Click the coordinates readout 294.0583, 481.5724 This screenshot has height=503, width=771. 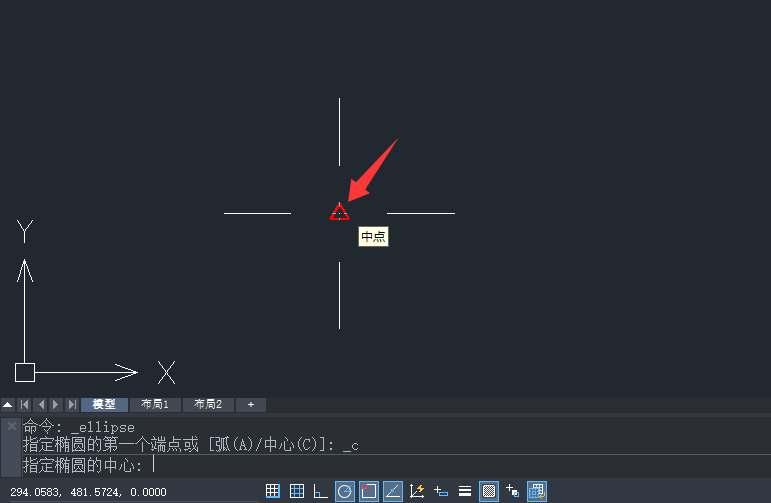(89, 492)
